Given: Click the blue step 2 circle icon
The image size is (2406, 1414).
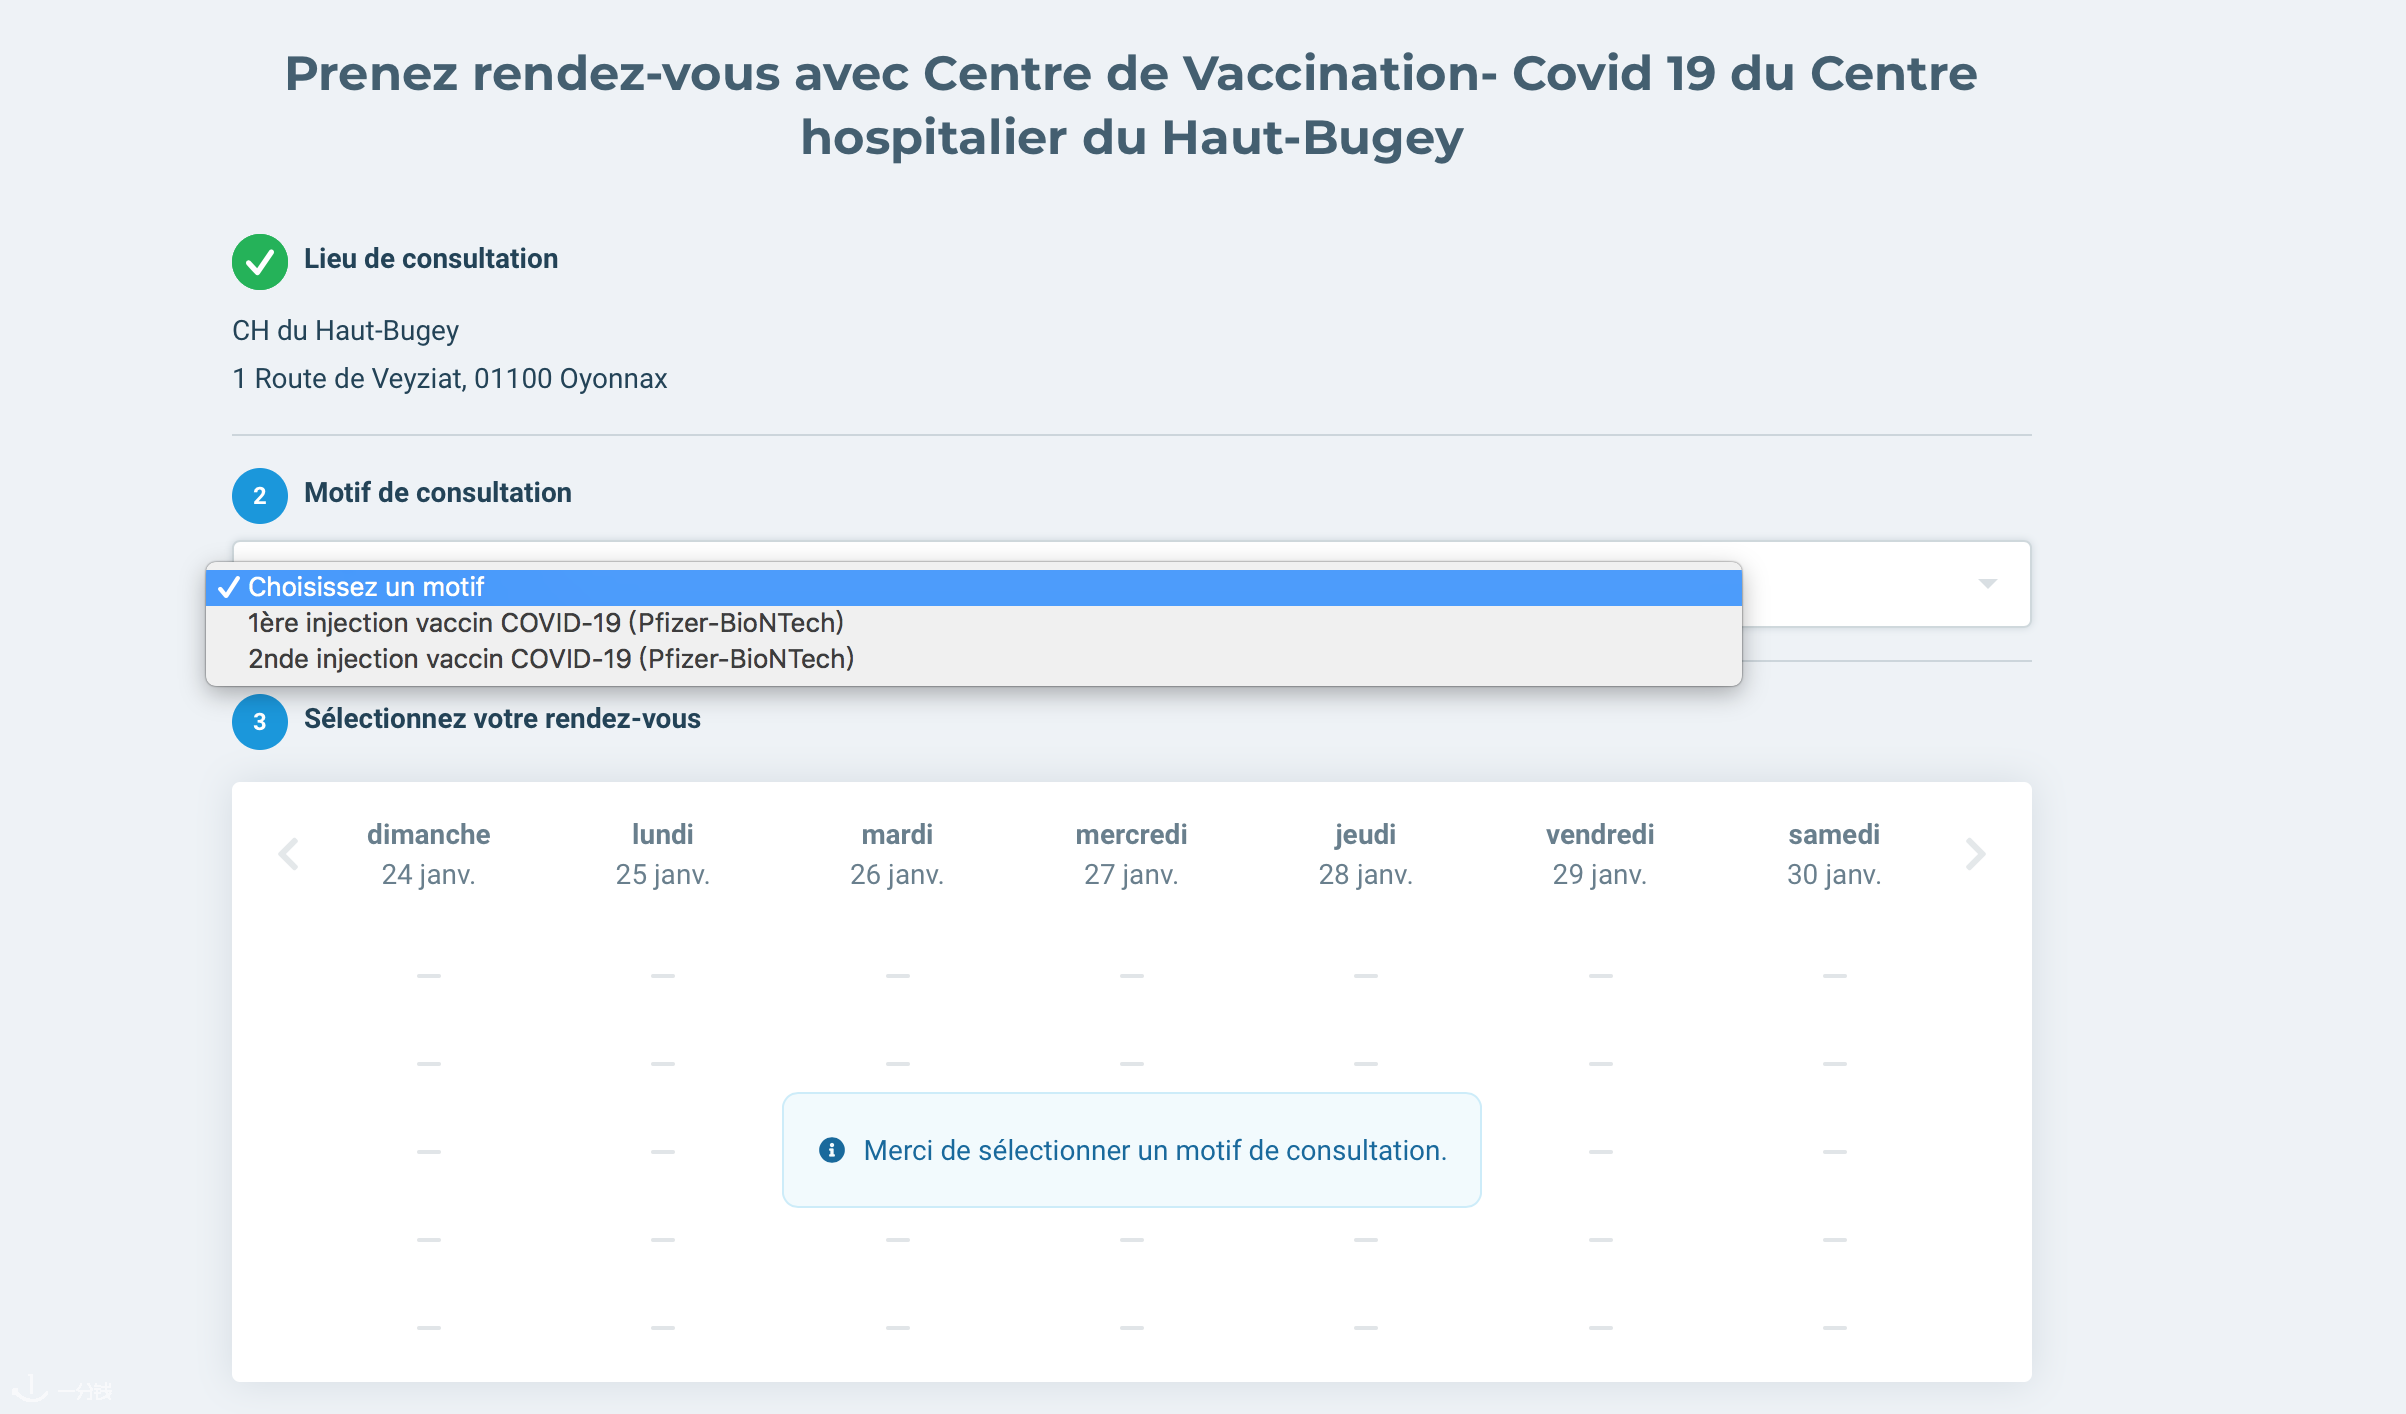Looking at the screenshot, I should point(260,496).
